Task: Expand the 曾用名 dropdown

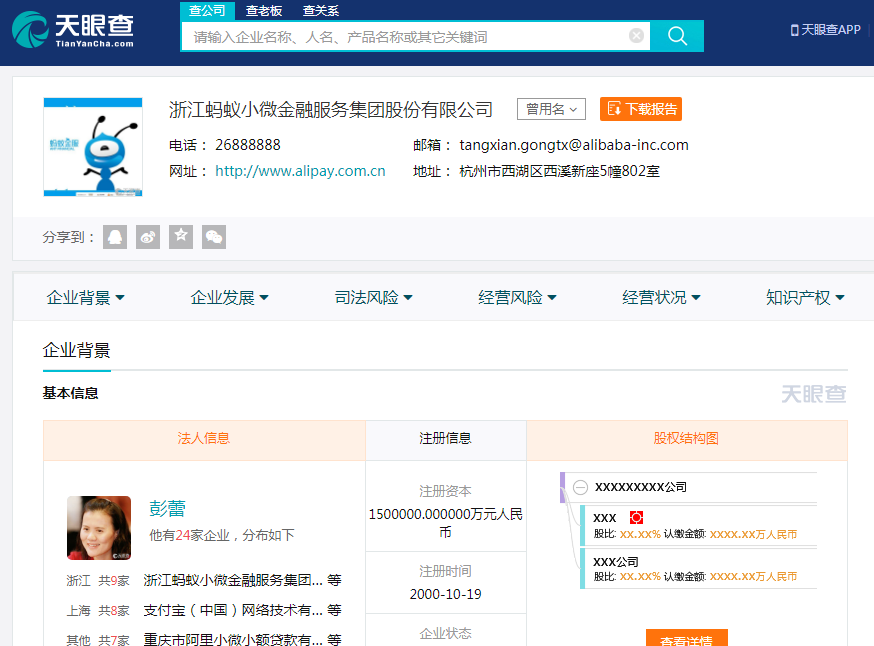Action: (x=551, y=109)
